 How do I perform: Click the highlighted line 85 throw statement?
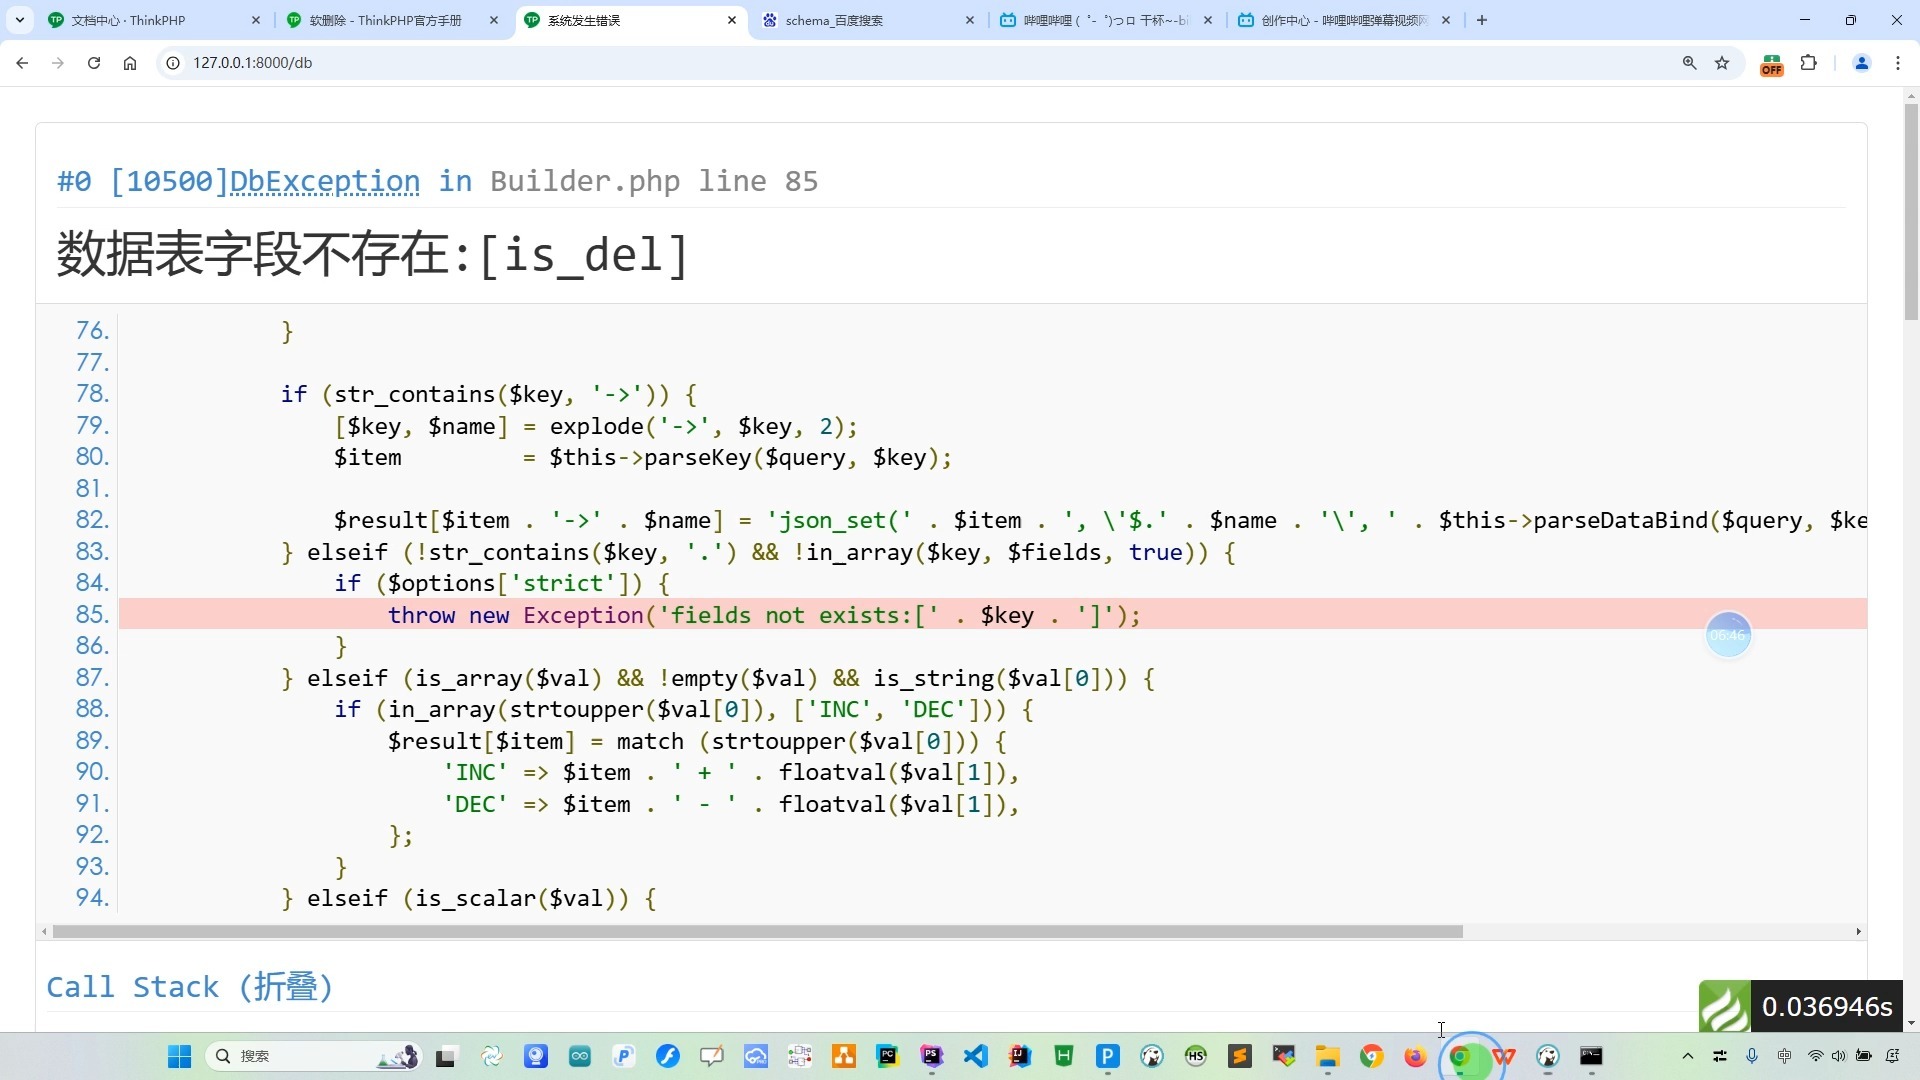tap(764, 615)
